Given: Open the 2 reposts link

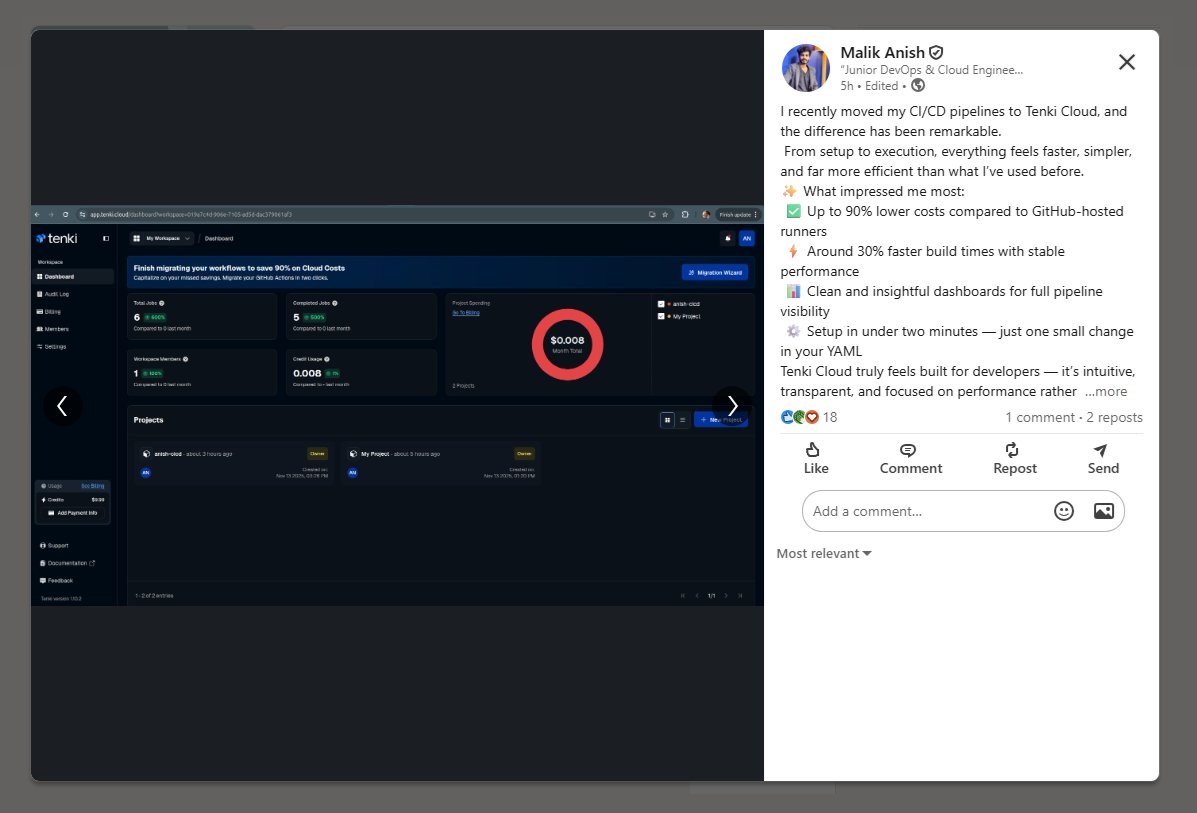Looking at the screenshot, I should click(1114, 417).
